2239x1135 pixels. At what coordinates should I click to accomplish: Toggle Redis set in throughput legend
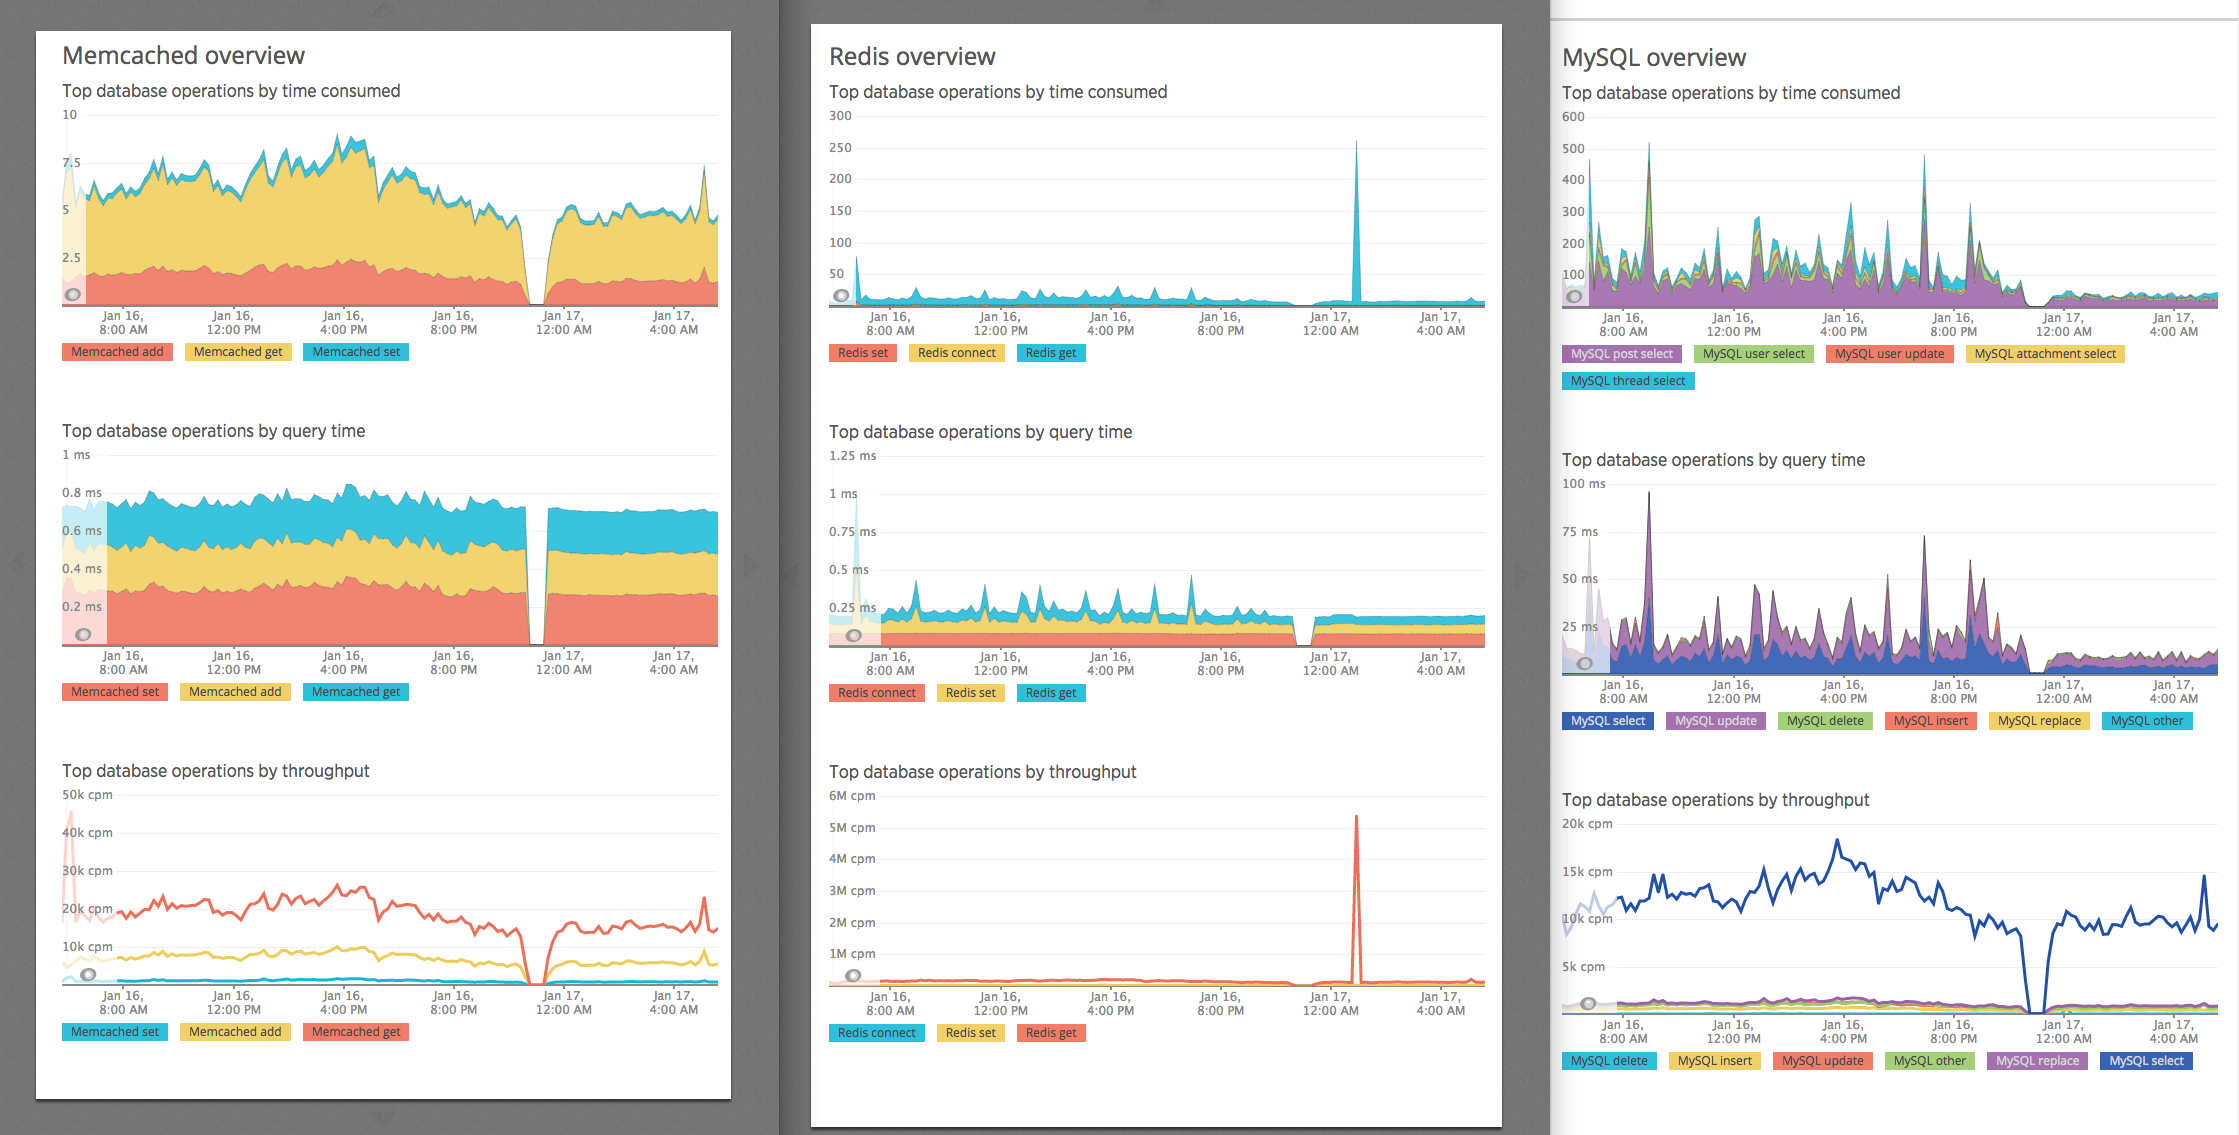coord(971,1033)
